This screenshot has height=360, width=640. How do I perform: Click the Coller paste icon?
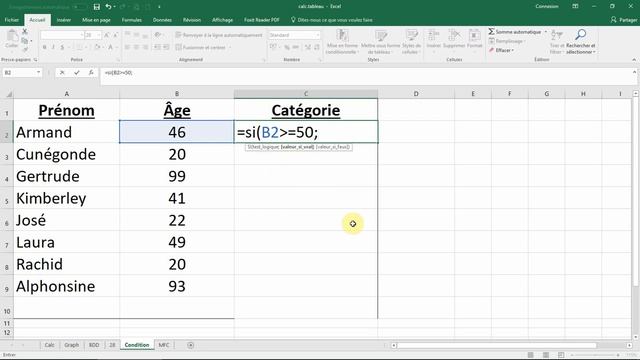pos(12,36)
